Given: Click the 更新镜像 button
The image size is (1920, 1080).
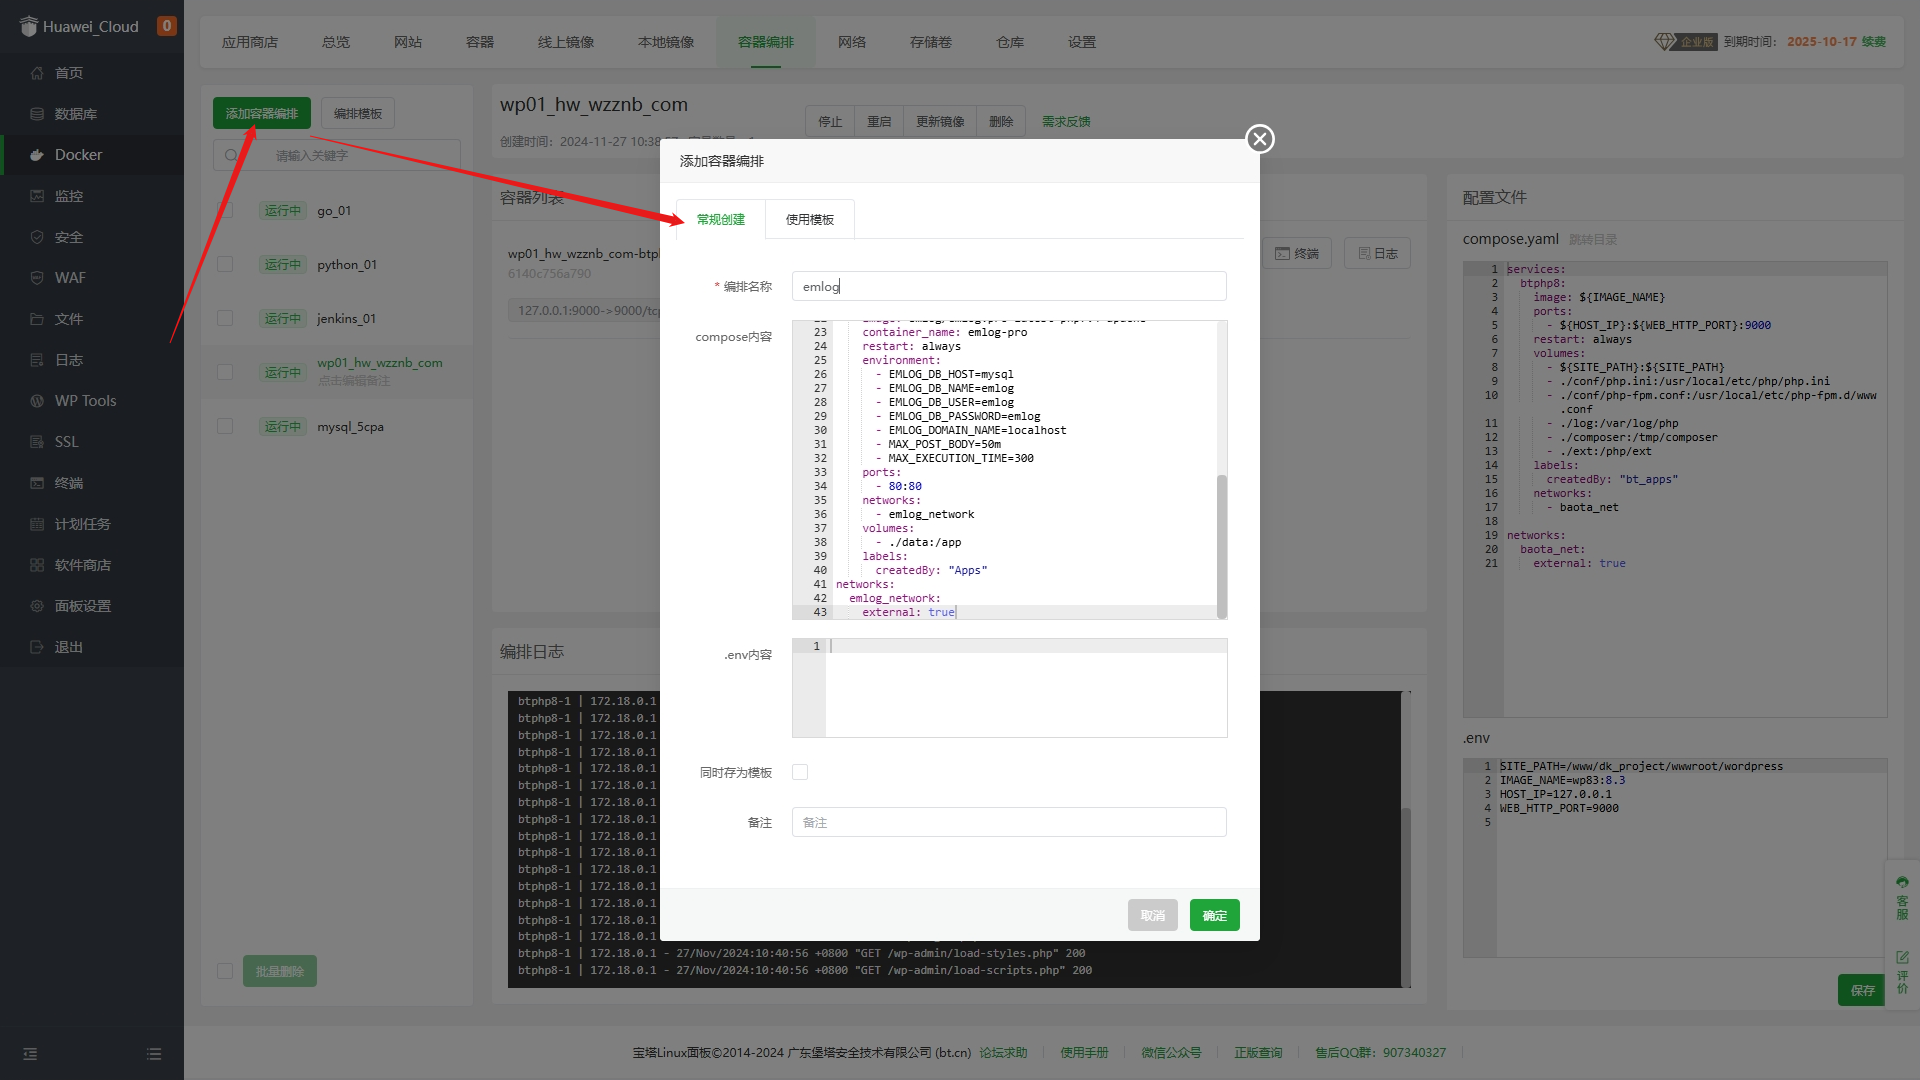Looking at the screenshot, I should [940, 121].
